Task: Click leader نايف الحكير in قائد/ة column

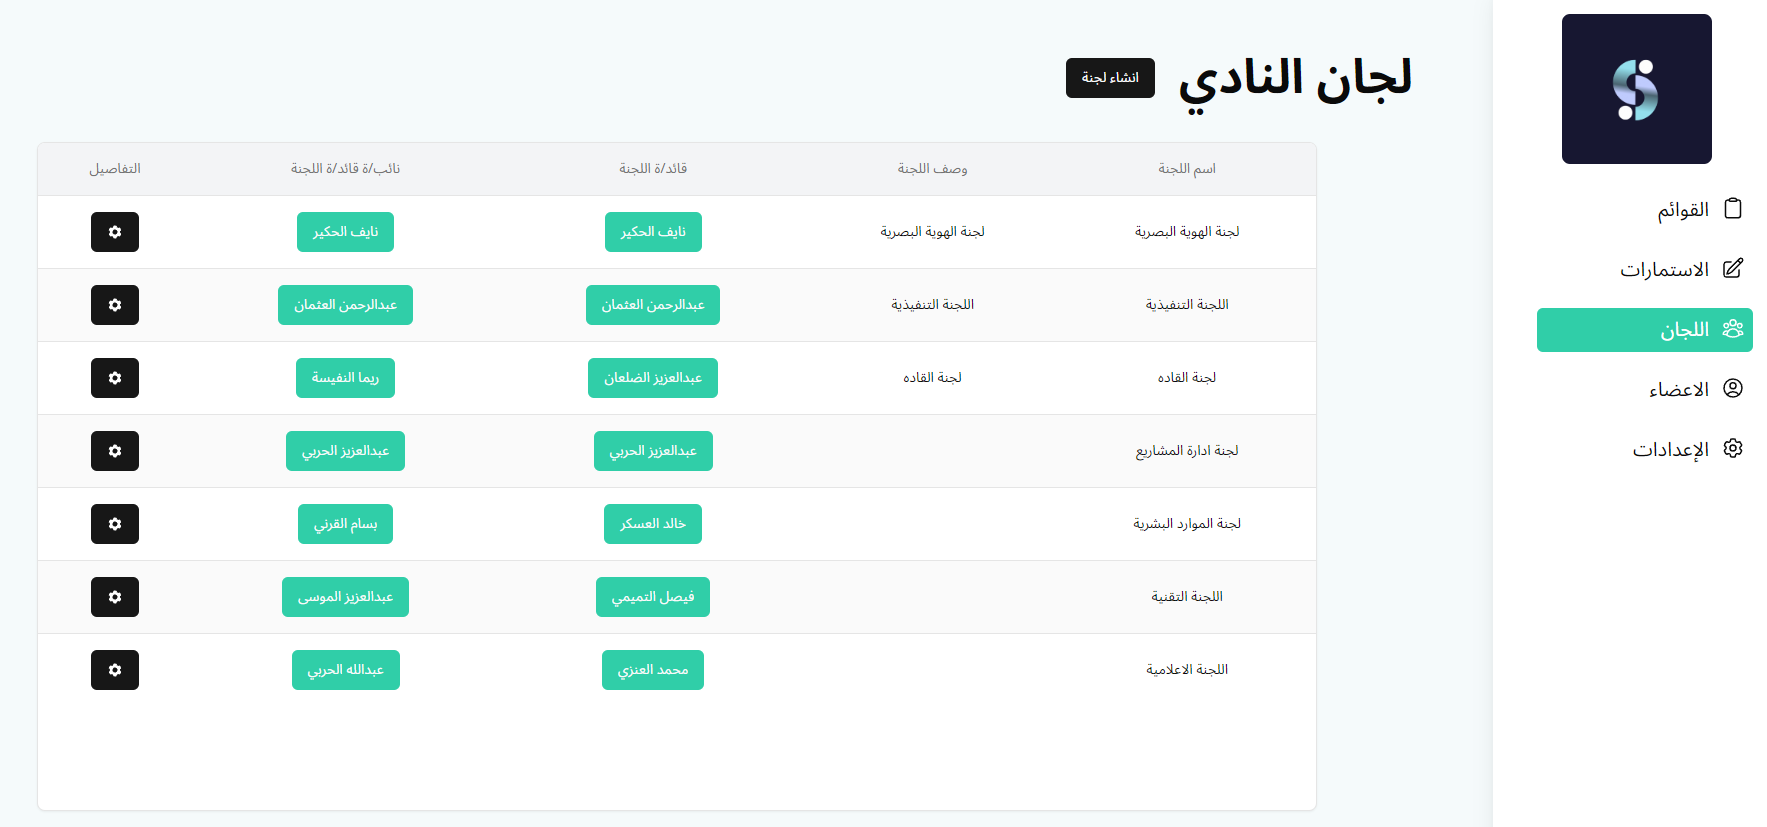Action: (653, 232)
